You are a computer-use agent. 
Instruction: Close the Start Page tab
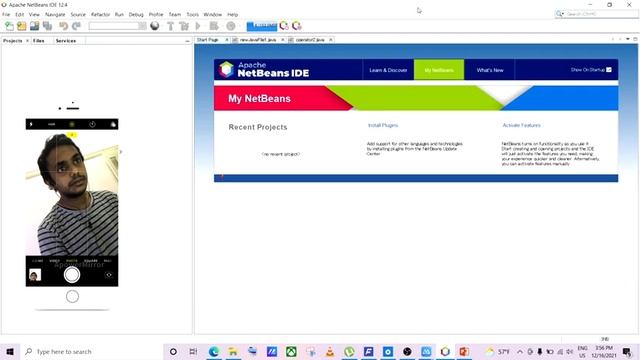point(227,40)
